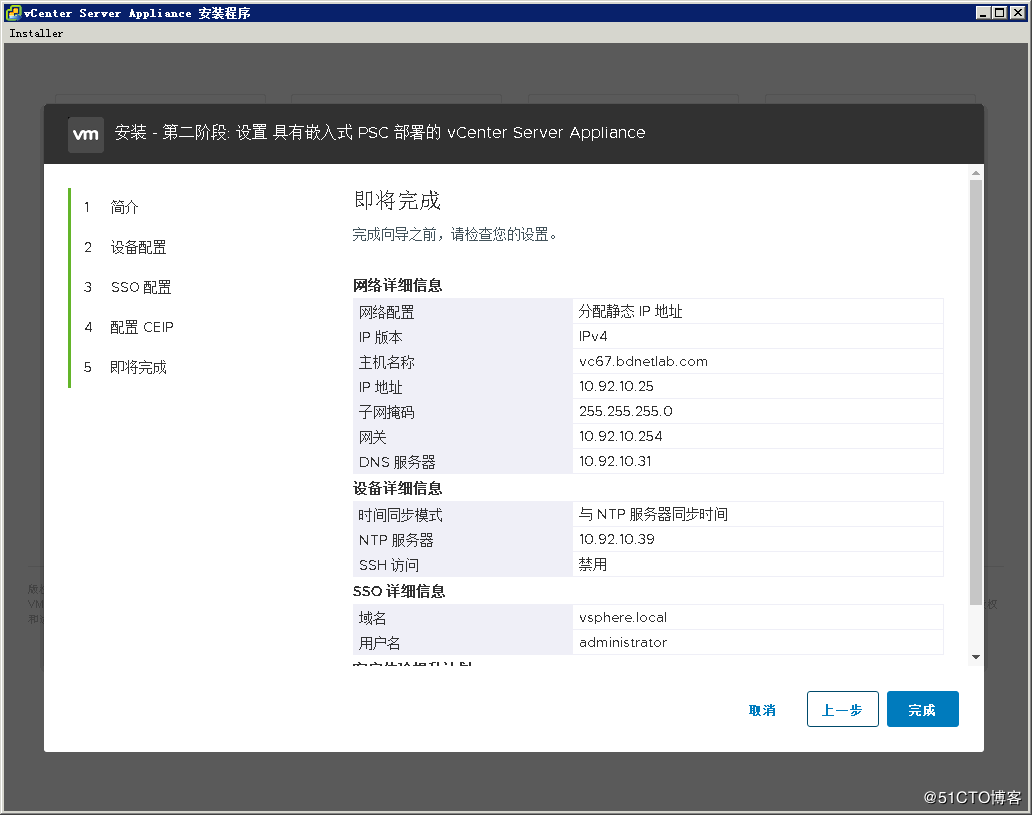The image size is (1032, 815).
Task: Click DNS server value 10.92.10.31
Action: (x=615, y=461)
